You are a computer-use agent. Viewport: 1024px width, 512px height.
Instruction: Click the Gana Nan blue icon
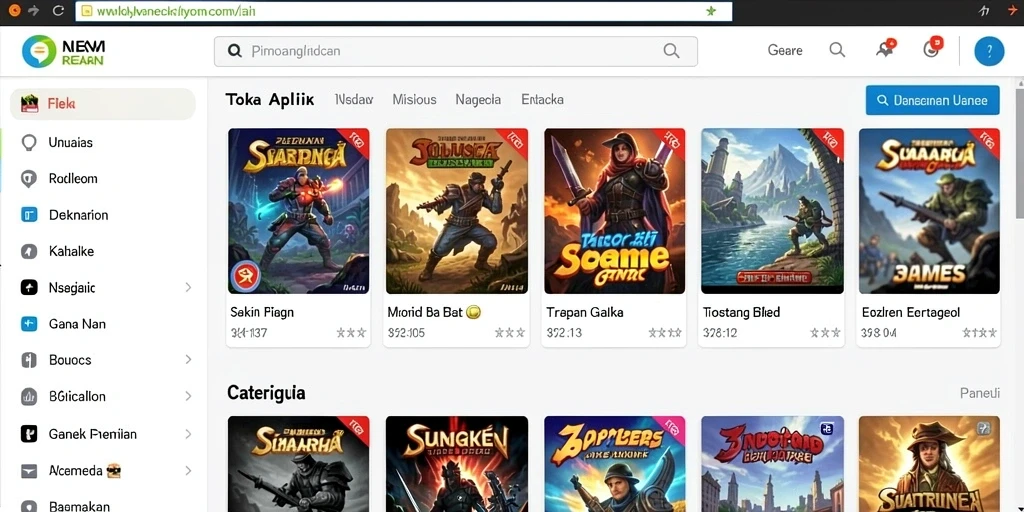(29, 324)
